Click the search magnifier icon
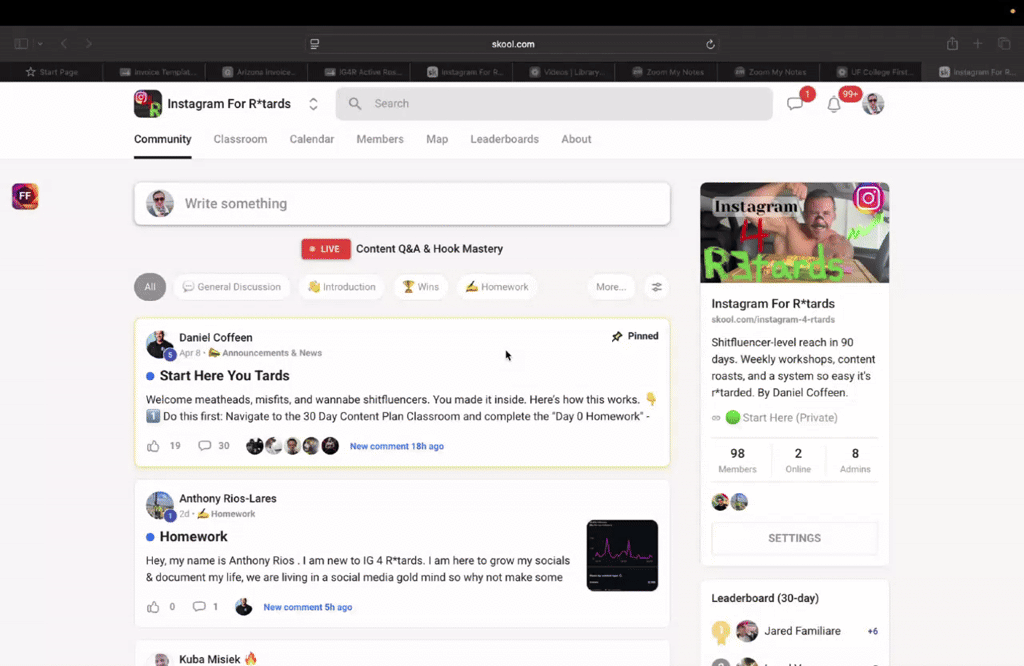Viewport: 1024px width, 666px height. point(355,103)
